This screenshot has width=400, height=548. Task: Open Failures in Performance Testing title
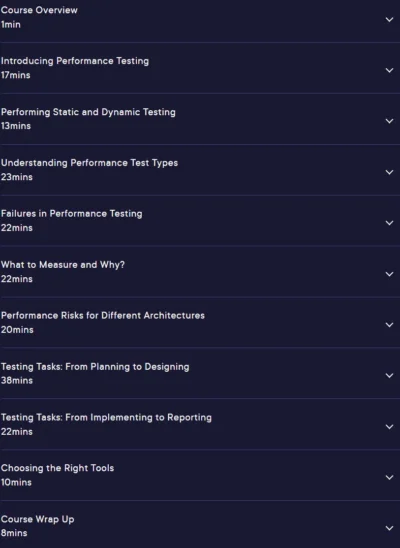pyautogui.click(x=72, y=214)
